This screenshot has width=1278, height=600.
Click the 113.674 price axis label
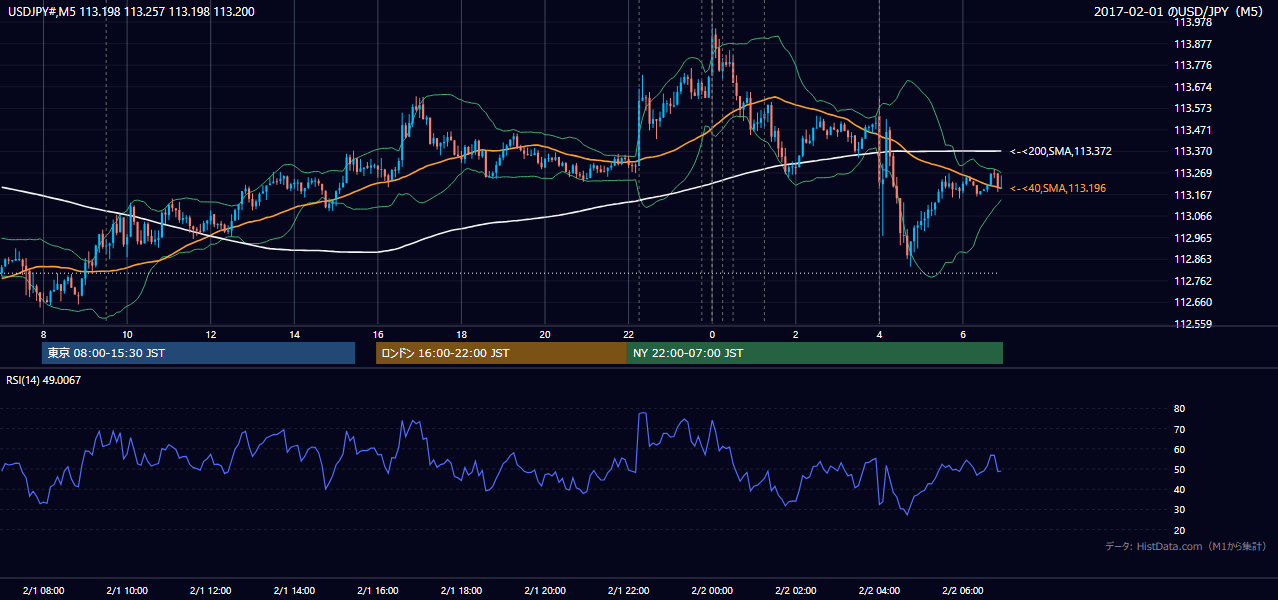[x=1194, y=87]
